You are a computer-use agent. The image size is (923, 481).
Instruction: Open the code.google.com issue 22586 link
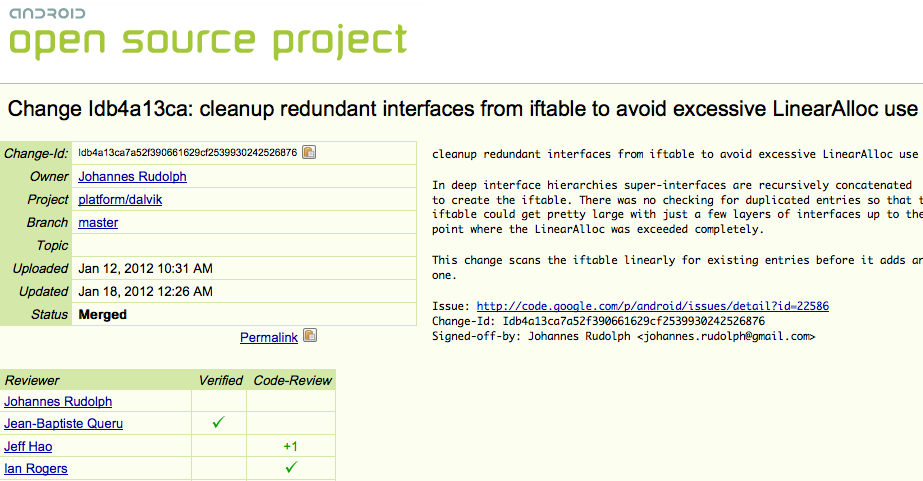pos(653,306)
